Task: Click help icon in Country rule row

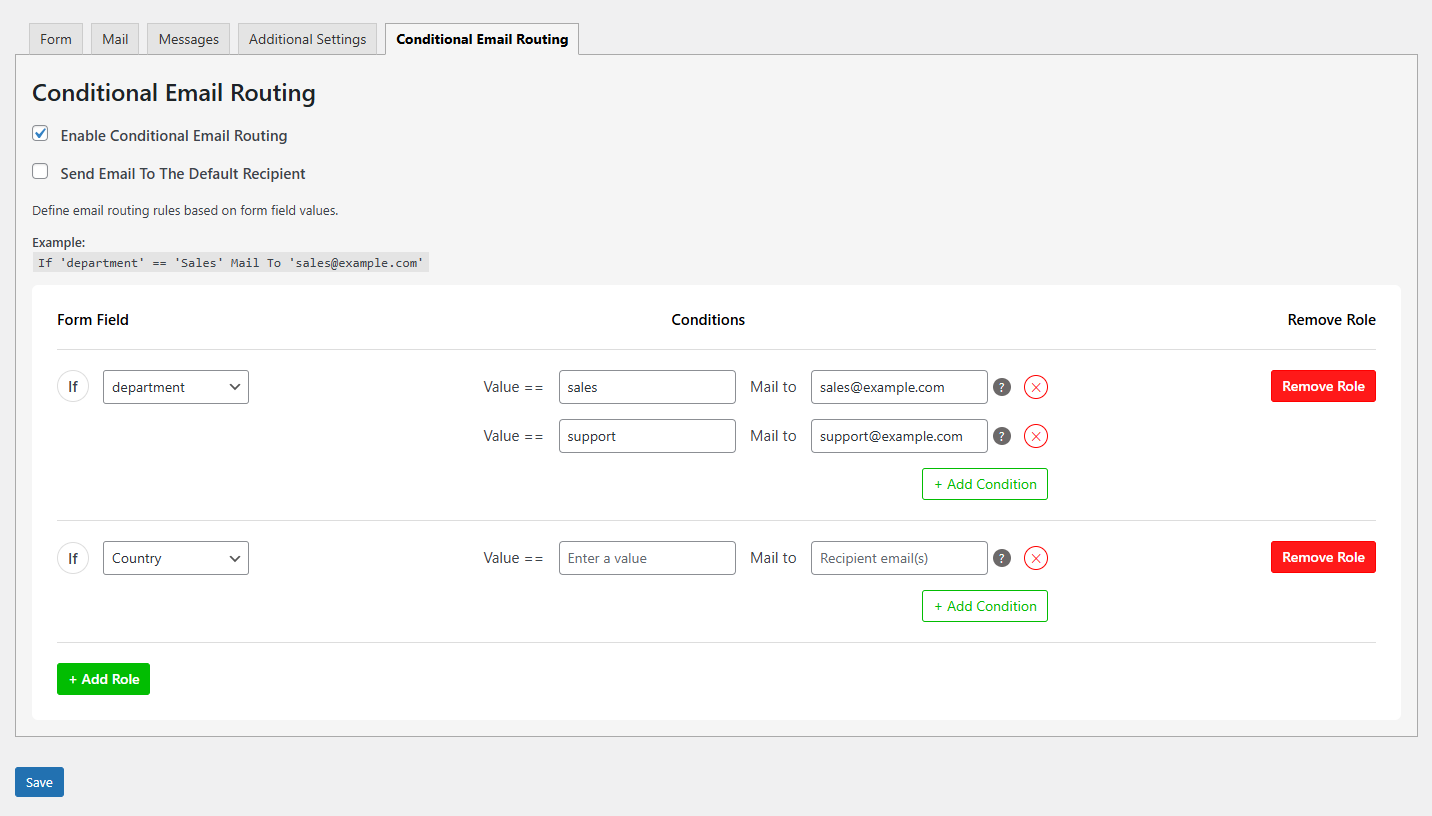Action: 1002,558
